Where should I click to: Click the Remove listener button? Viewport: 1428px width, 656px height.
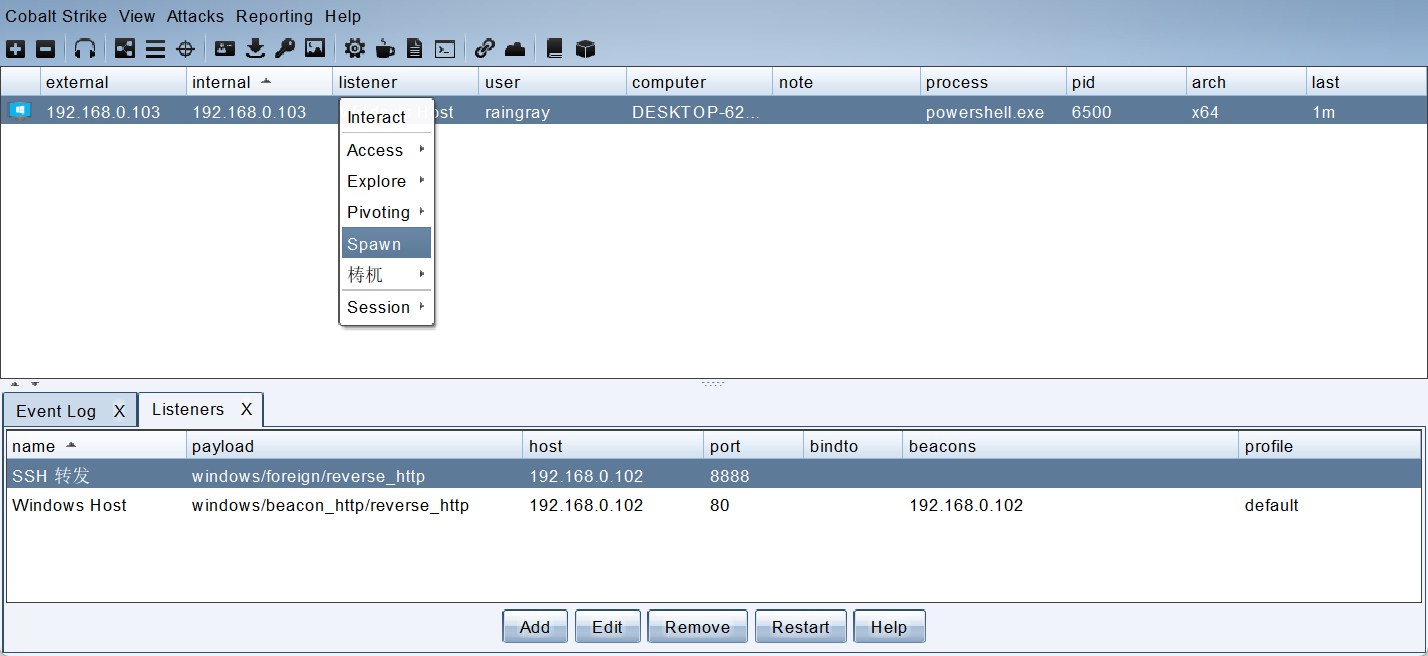(x=697, y=627)
